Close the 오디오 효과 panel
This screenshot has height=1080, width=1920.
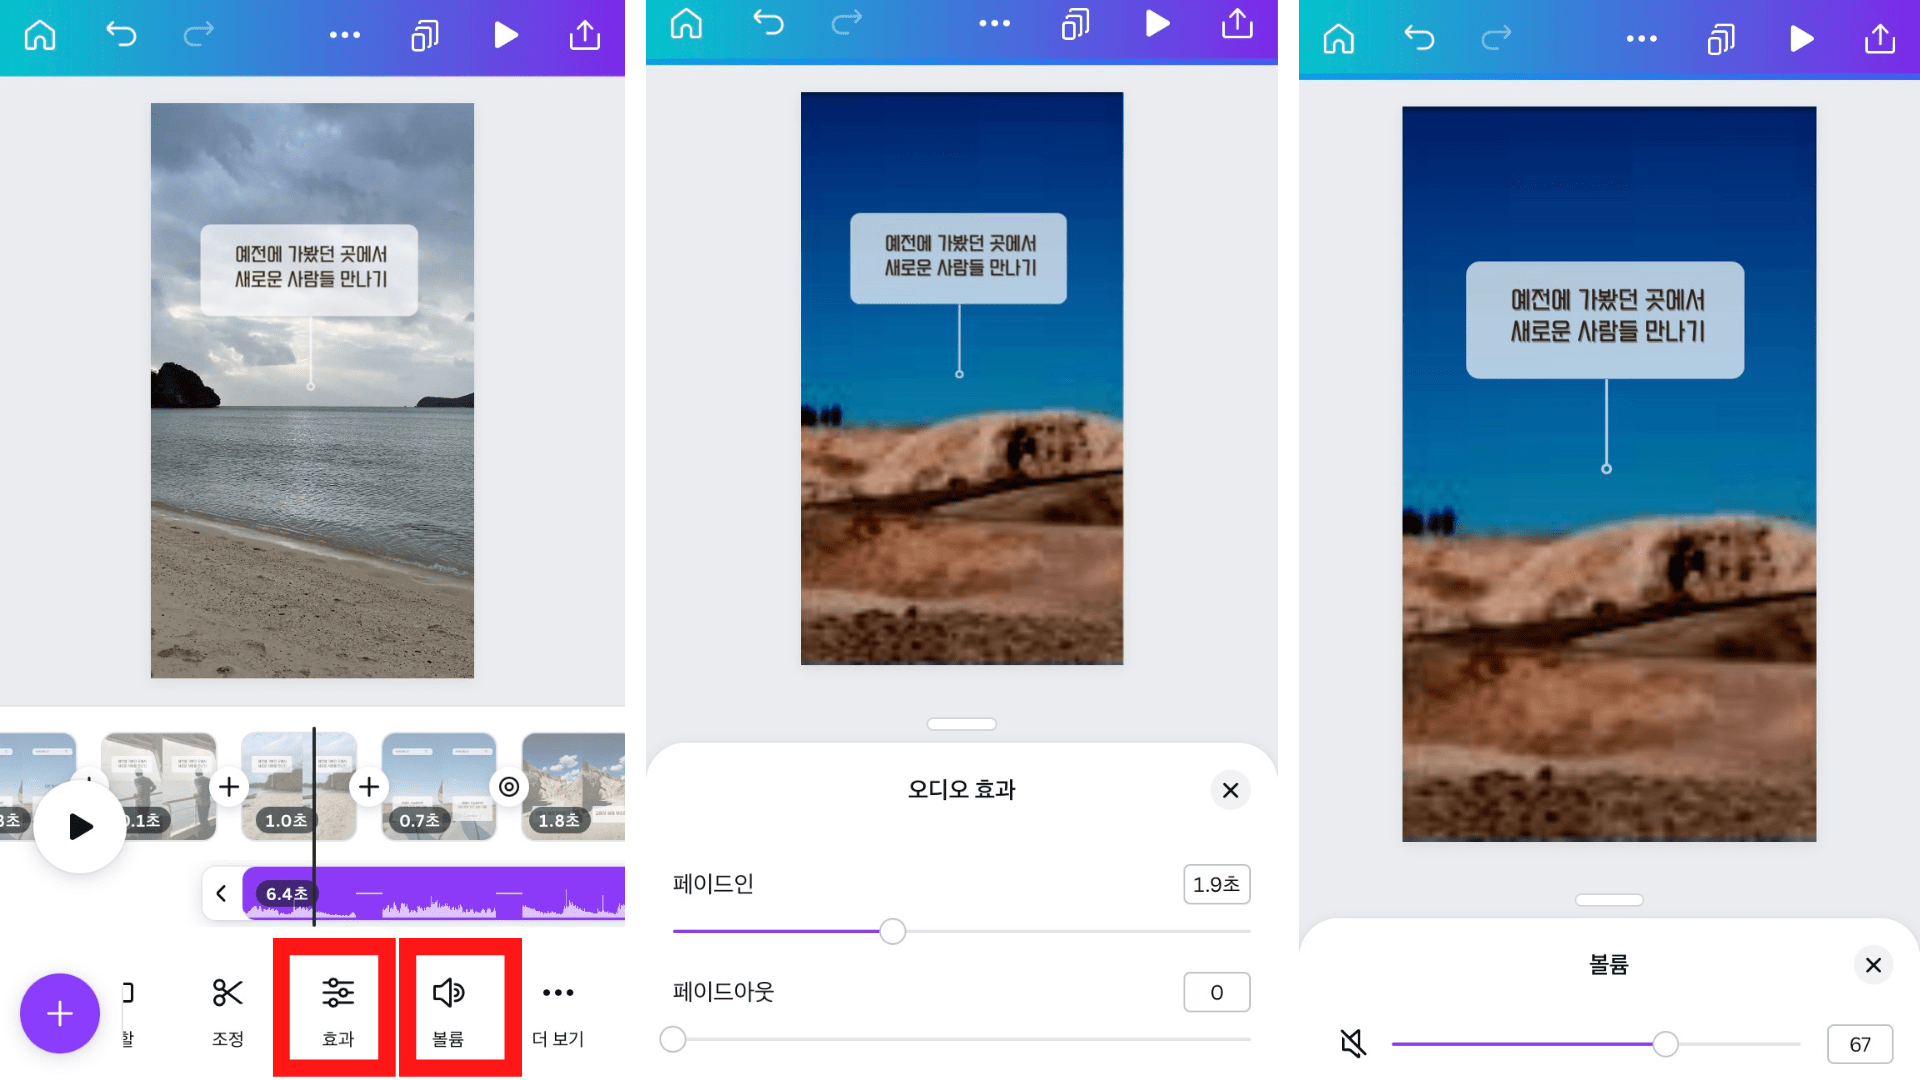(1230, 790)
